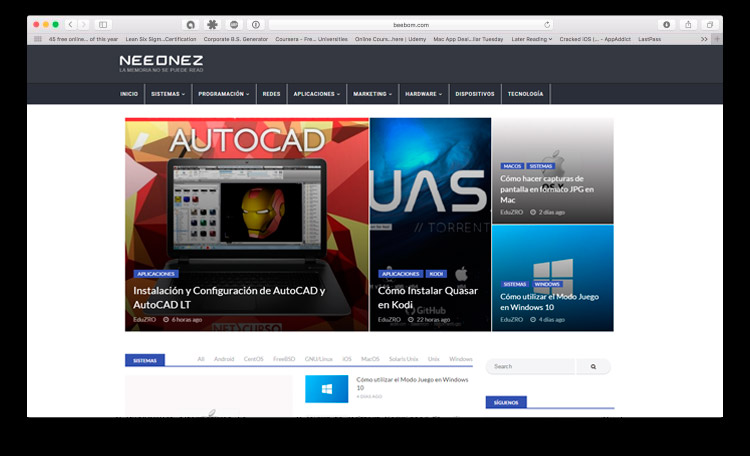Open the circular arrow extension icon
Viewport: 750px width, 456px height.
(x=190, y=24)
